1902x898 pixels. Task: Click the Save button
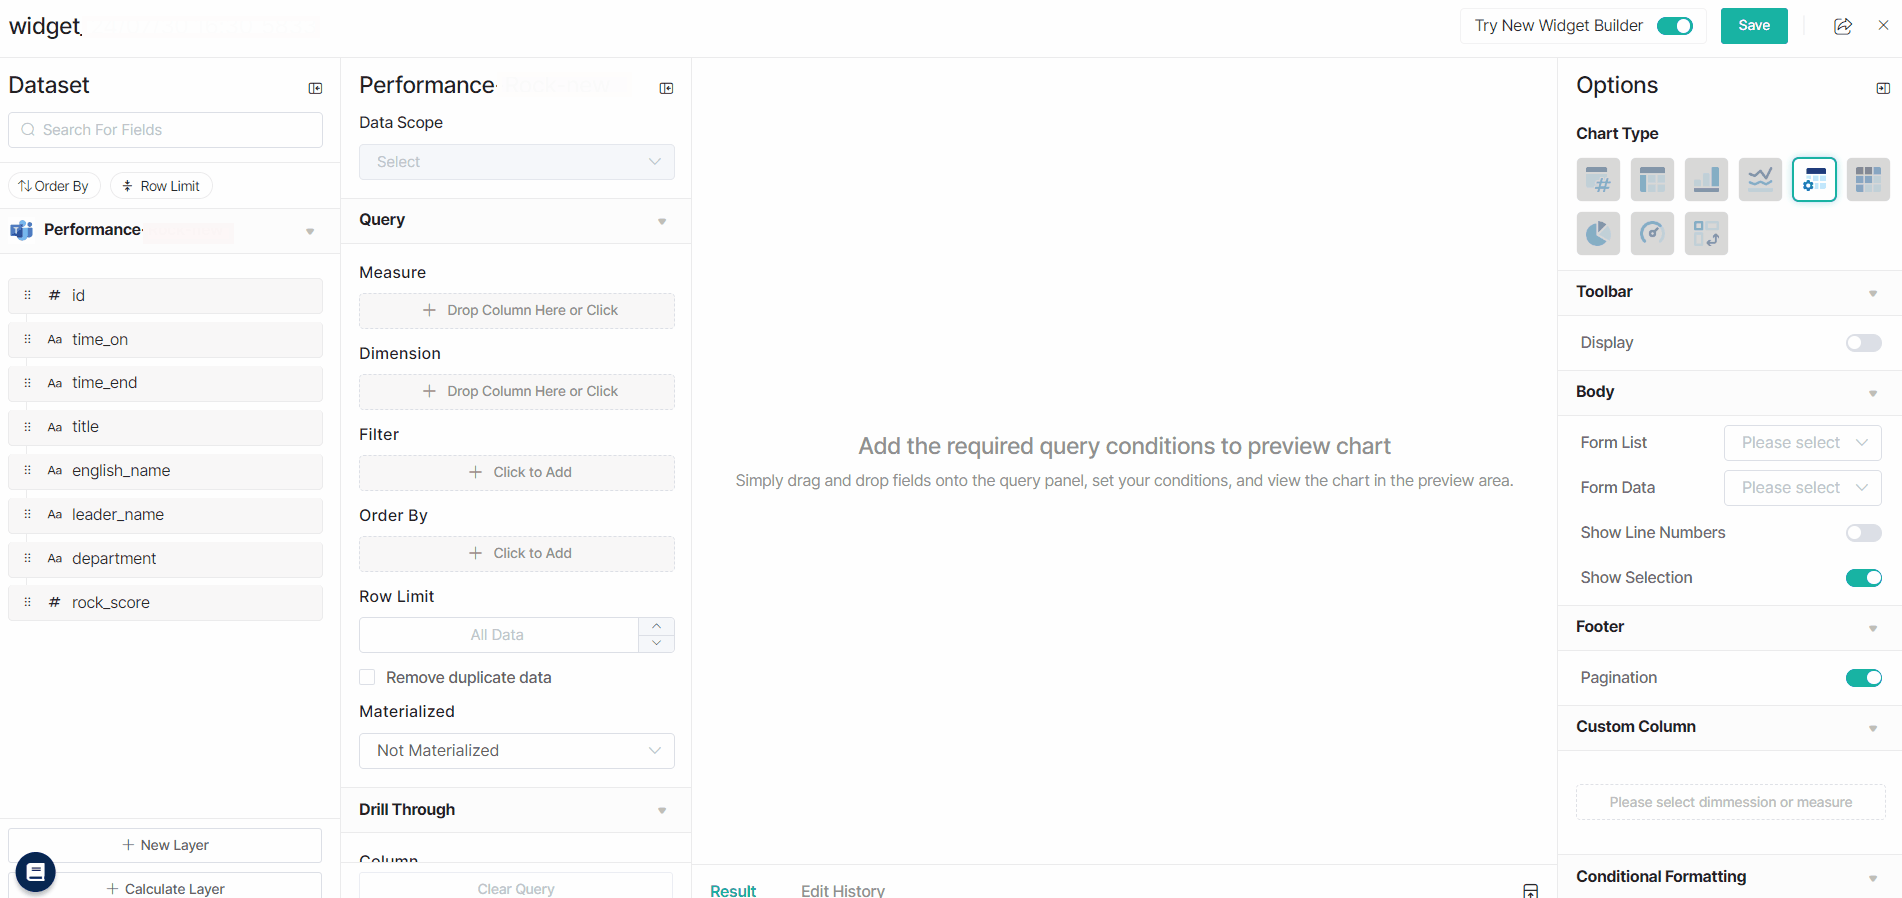[1753, 26]
